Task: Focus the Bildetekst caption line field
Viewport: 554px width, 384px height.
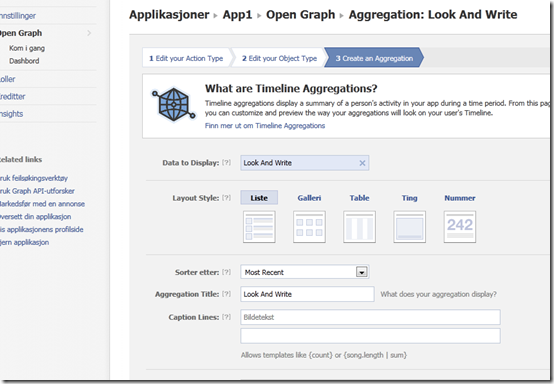Action: point(370,317)
